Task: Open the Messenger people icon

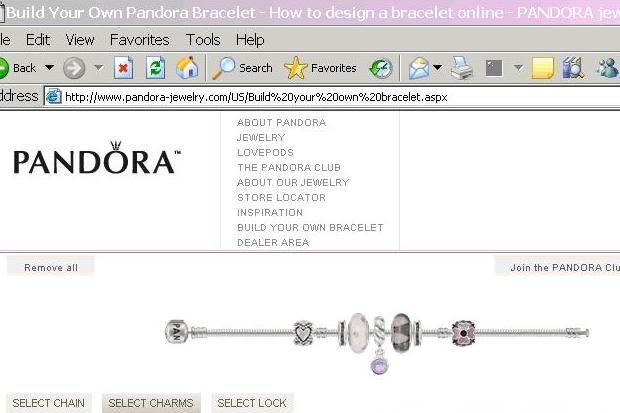Action: (607, 68)
